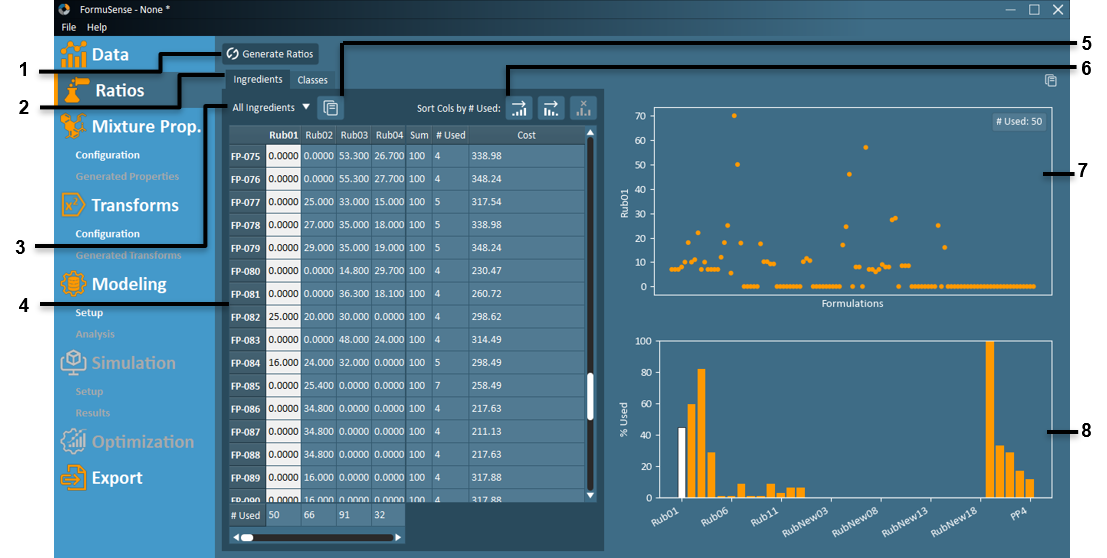Open Setup under Modeling

point(89,313)
